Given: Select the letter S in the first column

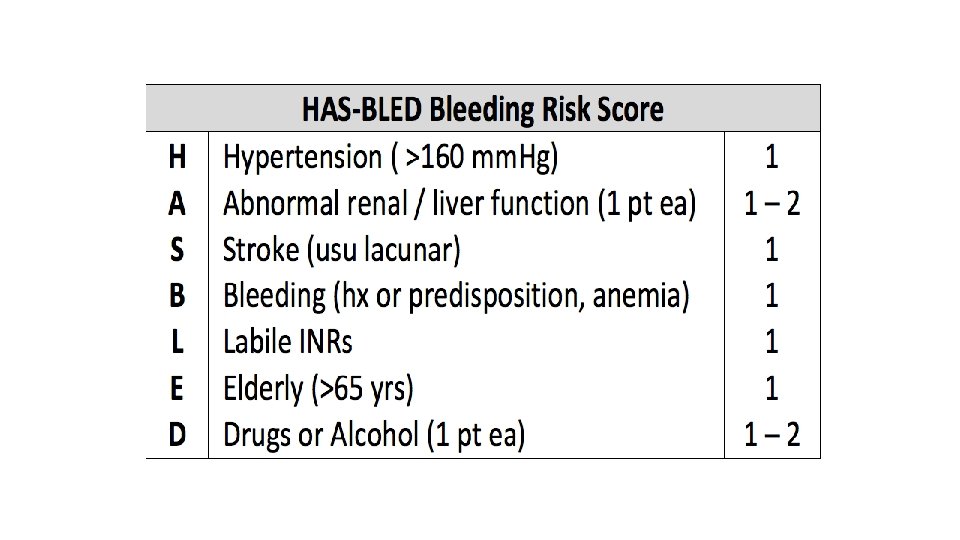Looking at the screenshot, I should click(176, 250).
